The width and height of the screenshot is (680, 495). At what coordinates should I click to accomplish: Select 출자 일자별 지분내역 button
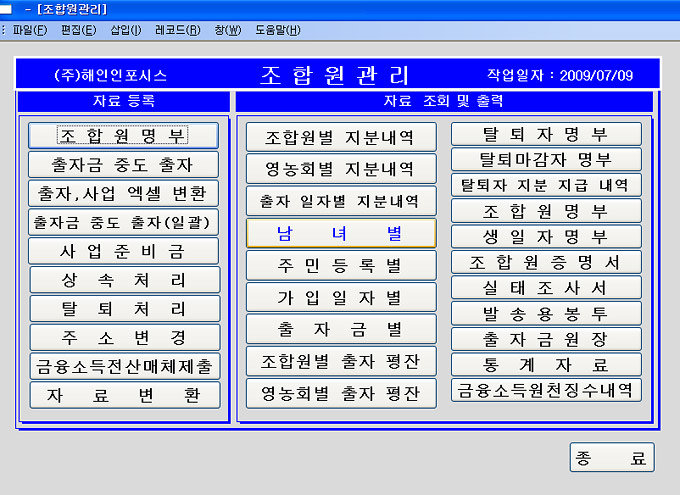pyautogui.click(x=341, y=201)
